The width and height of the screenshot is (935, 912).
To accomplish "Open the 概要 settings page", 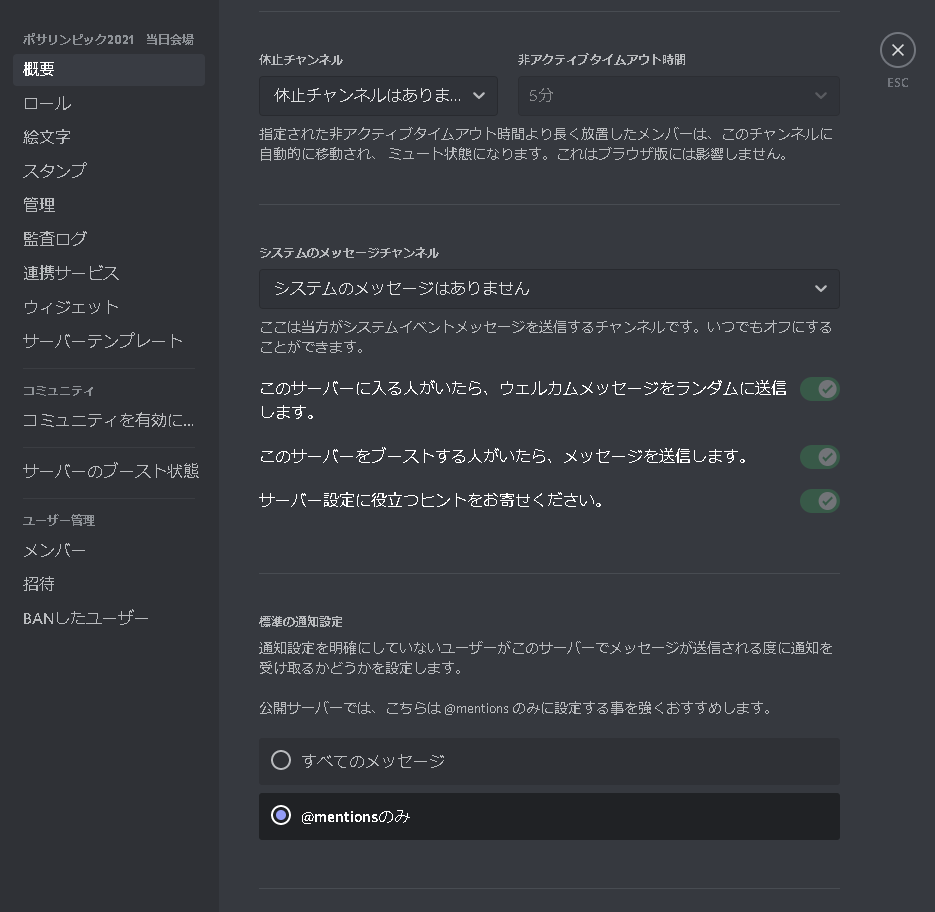I will [x=109, y=70].
